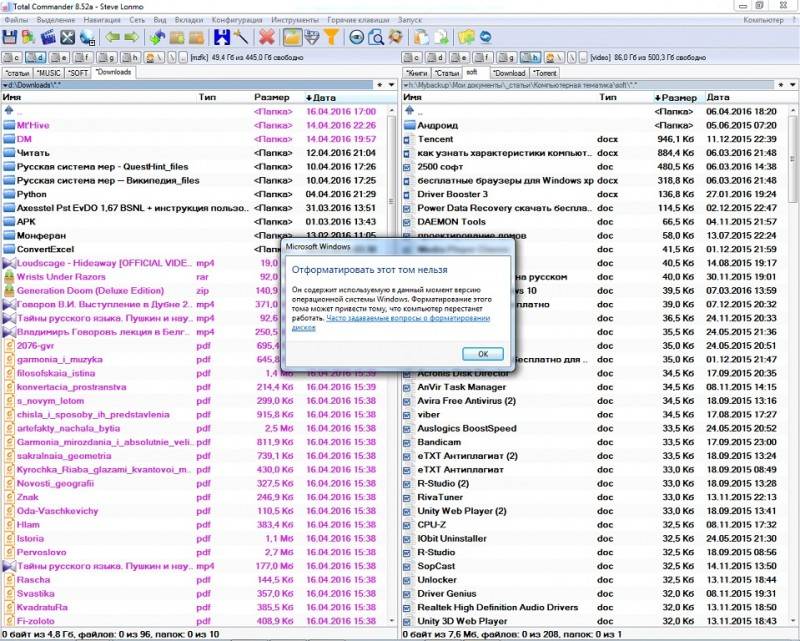This screenshot has width=800, height=641.
Task: Select drive h in right panel
Action: 530,58
